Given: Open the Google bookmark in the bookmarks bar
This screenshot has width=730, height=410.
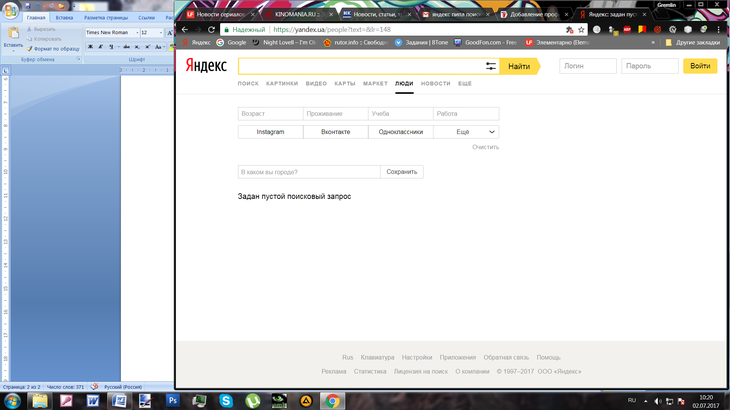Looking at the screenshot, I should pos(231,42).
